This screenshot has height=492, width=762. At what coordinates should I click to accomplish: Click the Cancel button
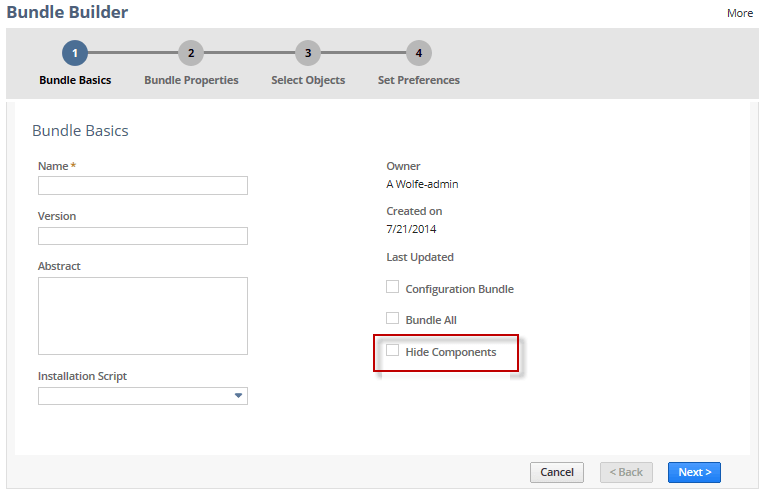tap(557, 472)
